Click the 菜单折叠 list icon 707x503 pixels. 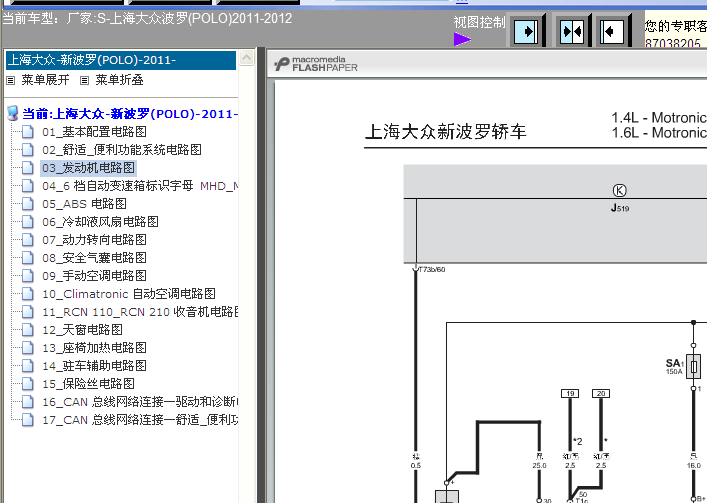(x=84, y=81)
